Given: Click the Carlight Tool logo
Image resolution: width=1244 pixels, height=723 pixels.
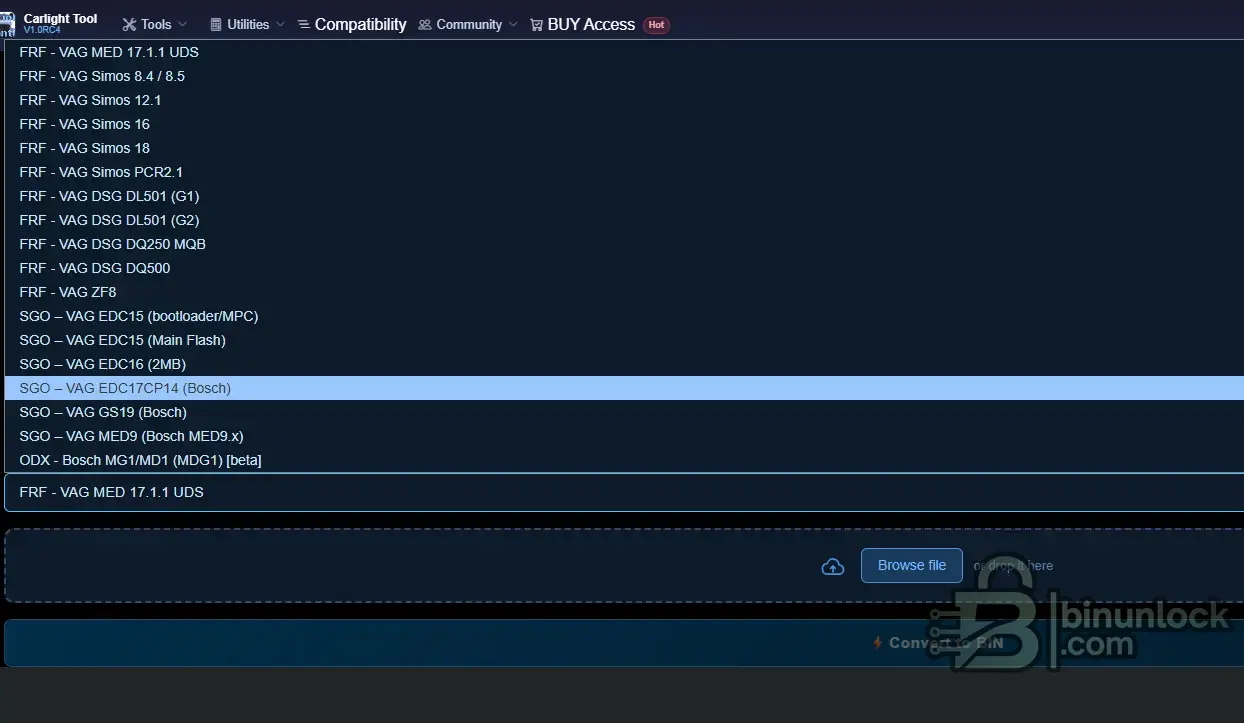Looking at the screenshot, I should pos(8,24).
